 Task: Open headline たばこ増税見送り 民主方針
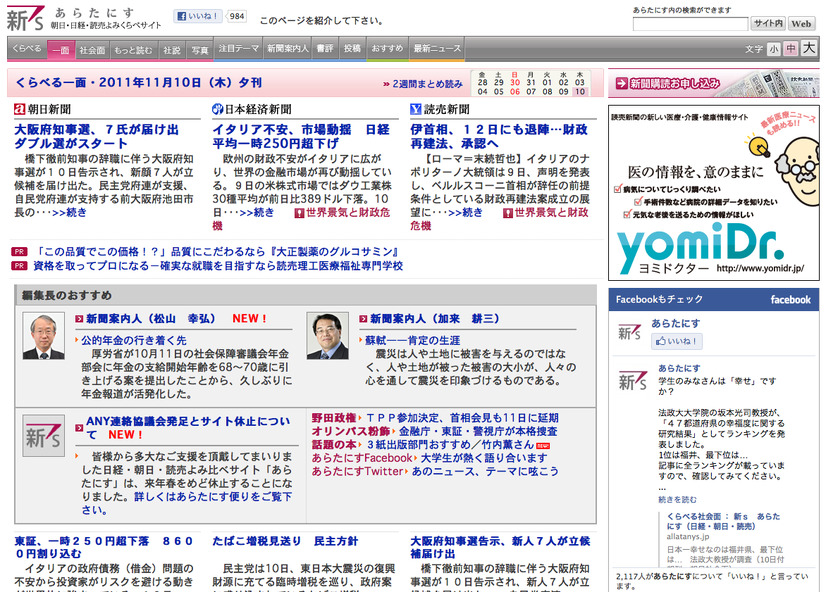click(x=285, y=541)
